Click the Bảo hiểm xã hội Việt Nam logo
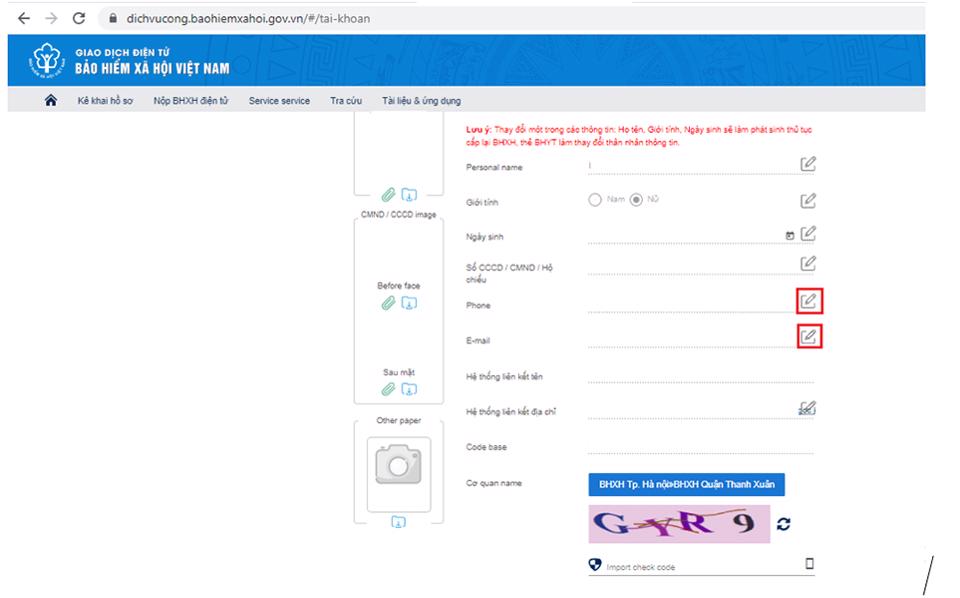This screenshot has width=960, height=598. pyautogui.click(x=47, y=60)
